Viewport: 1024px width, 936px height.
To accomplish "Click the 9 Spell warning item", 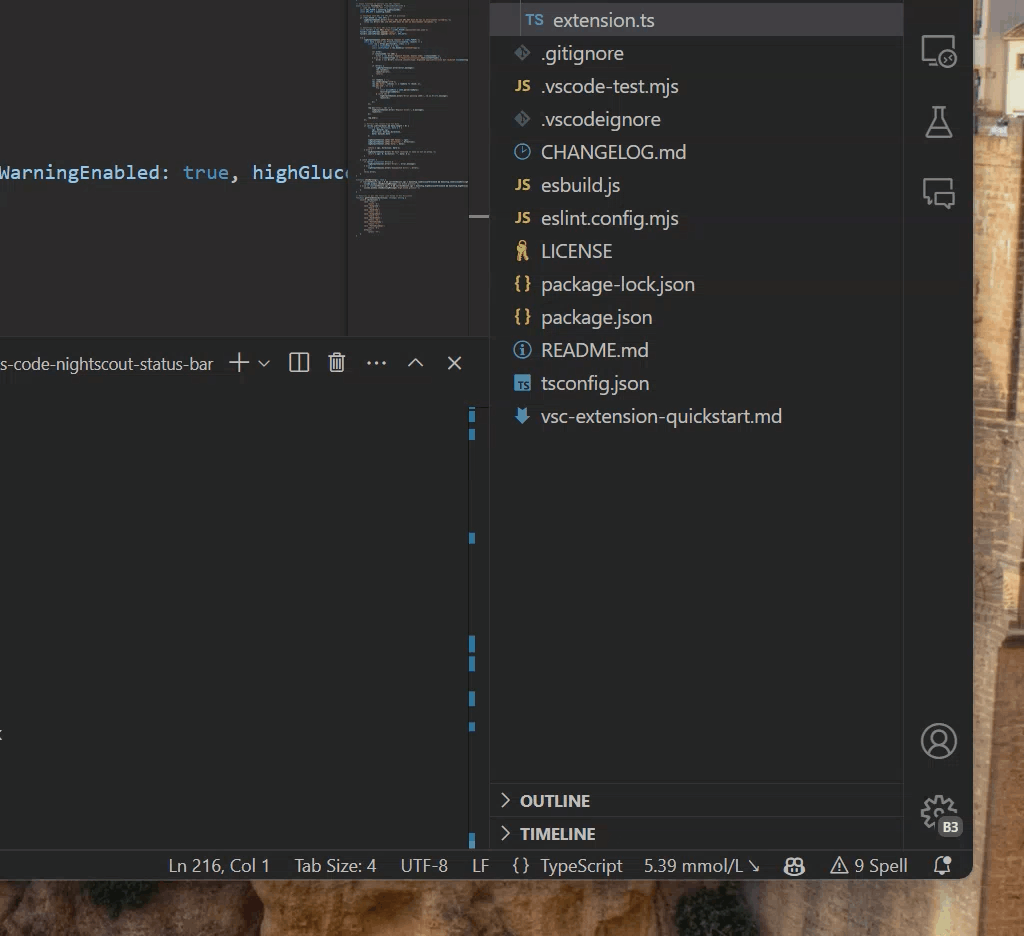I will click(869, 865).
